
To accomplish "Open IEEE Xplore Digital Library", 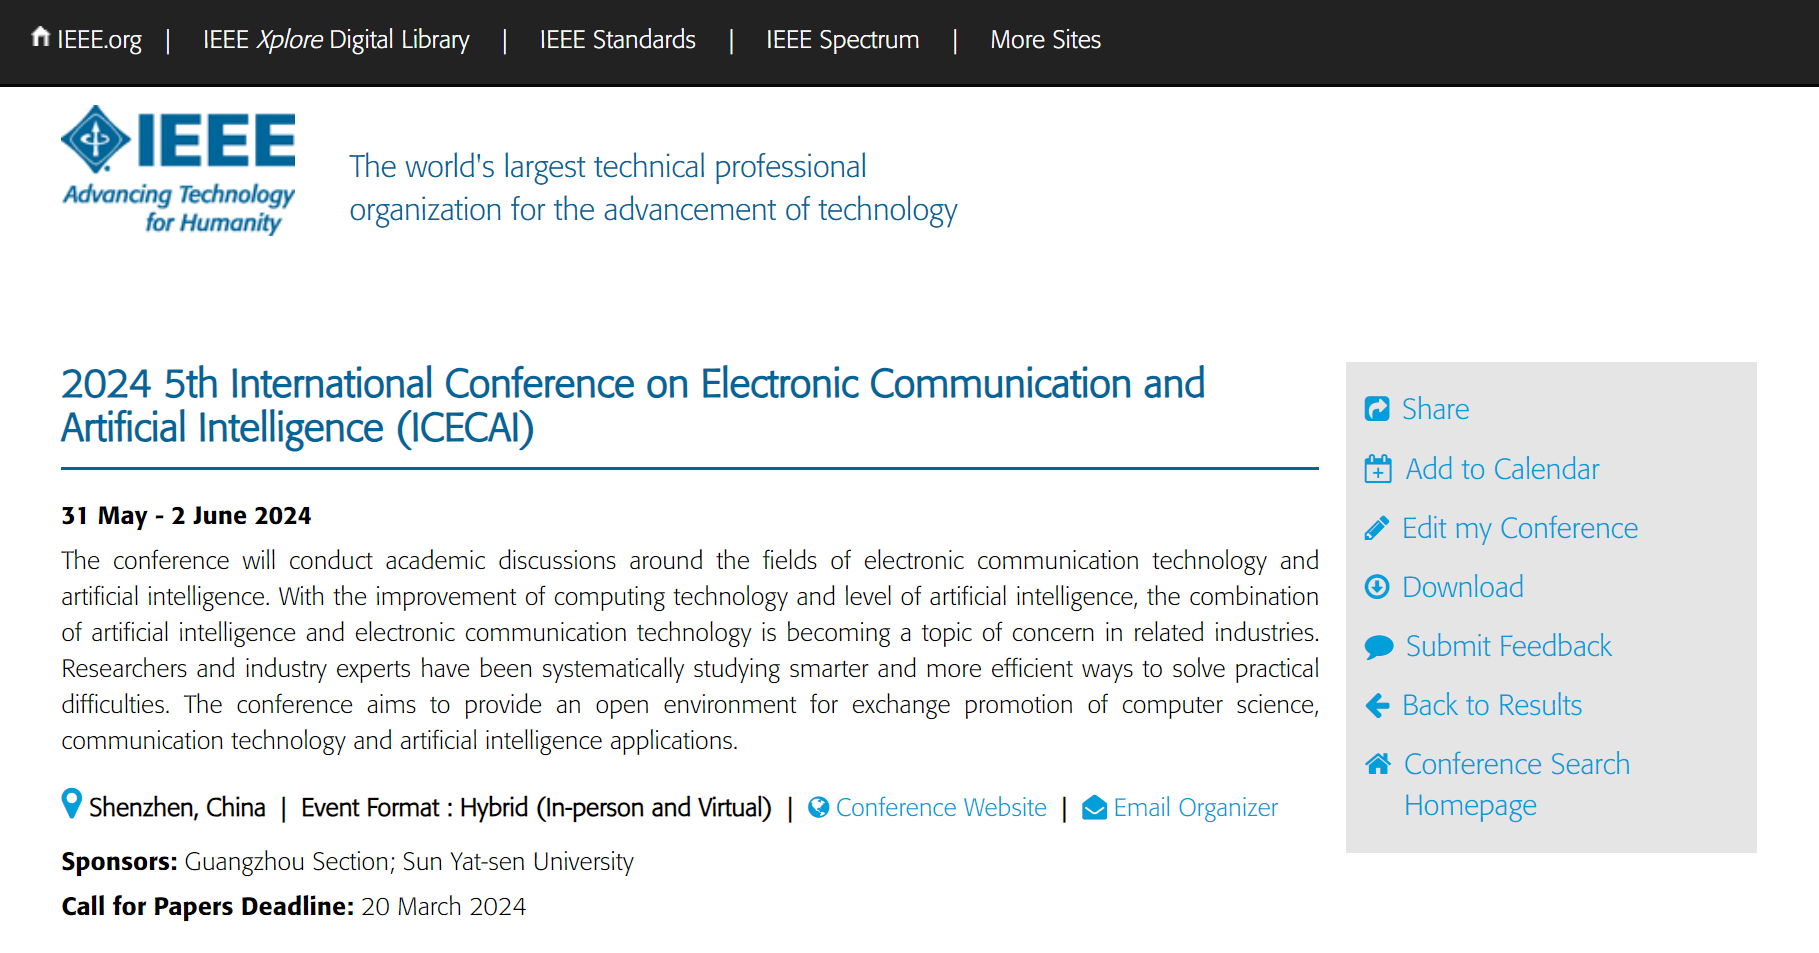I will (x=336, y=40).
